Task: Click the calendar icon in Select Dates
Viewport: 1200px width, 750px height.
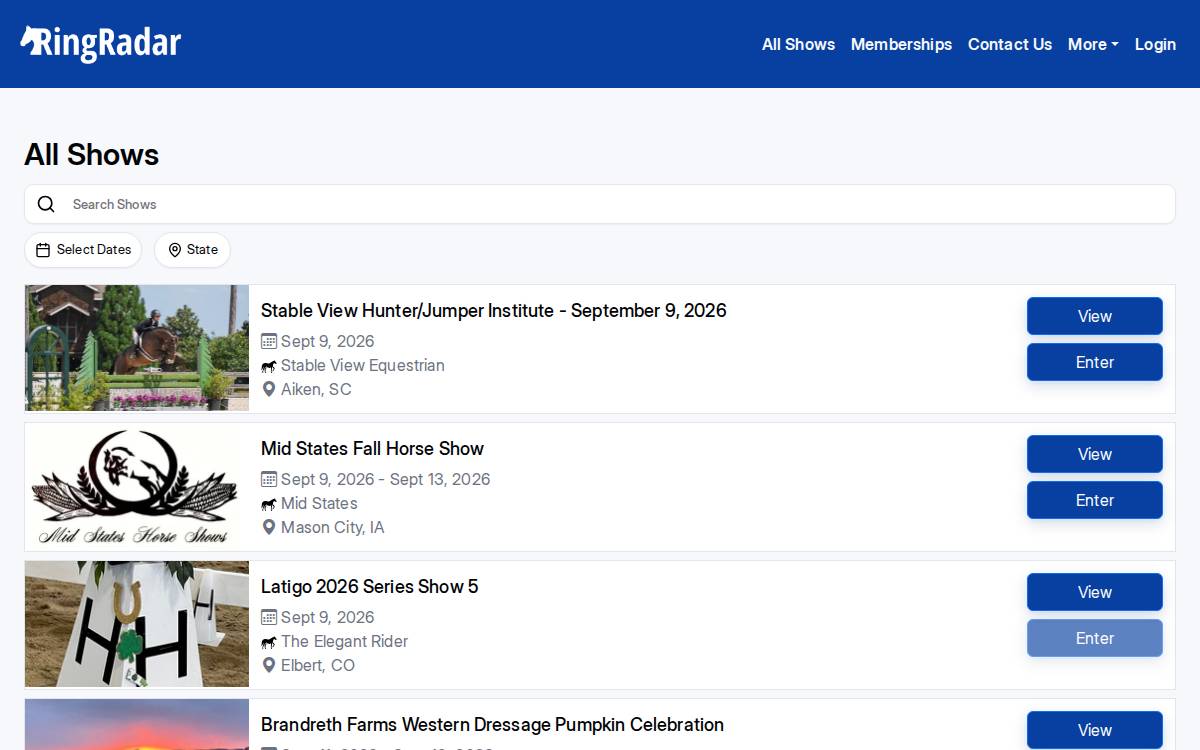Action: coord(43,250)
